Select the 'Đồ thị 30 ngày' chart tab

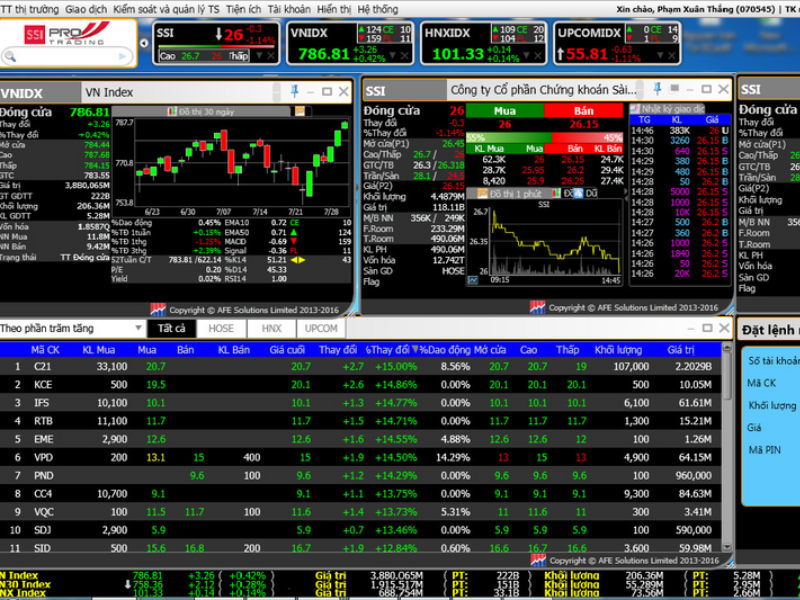(202, 111)
